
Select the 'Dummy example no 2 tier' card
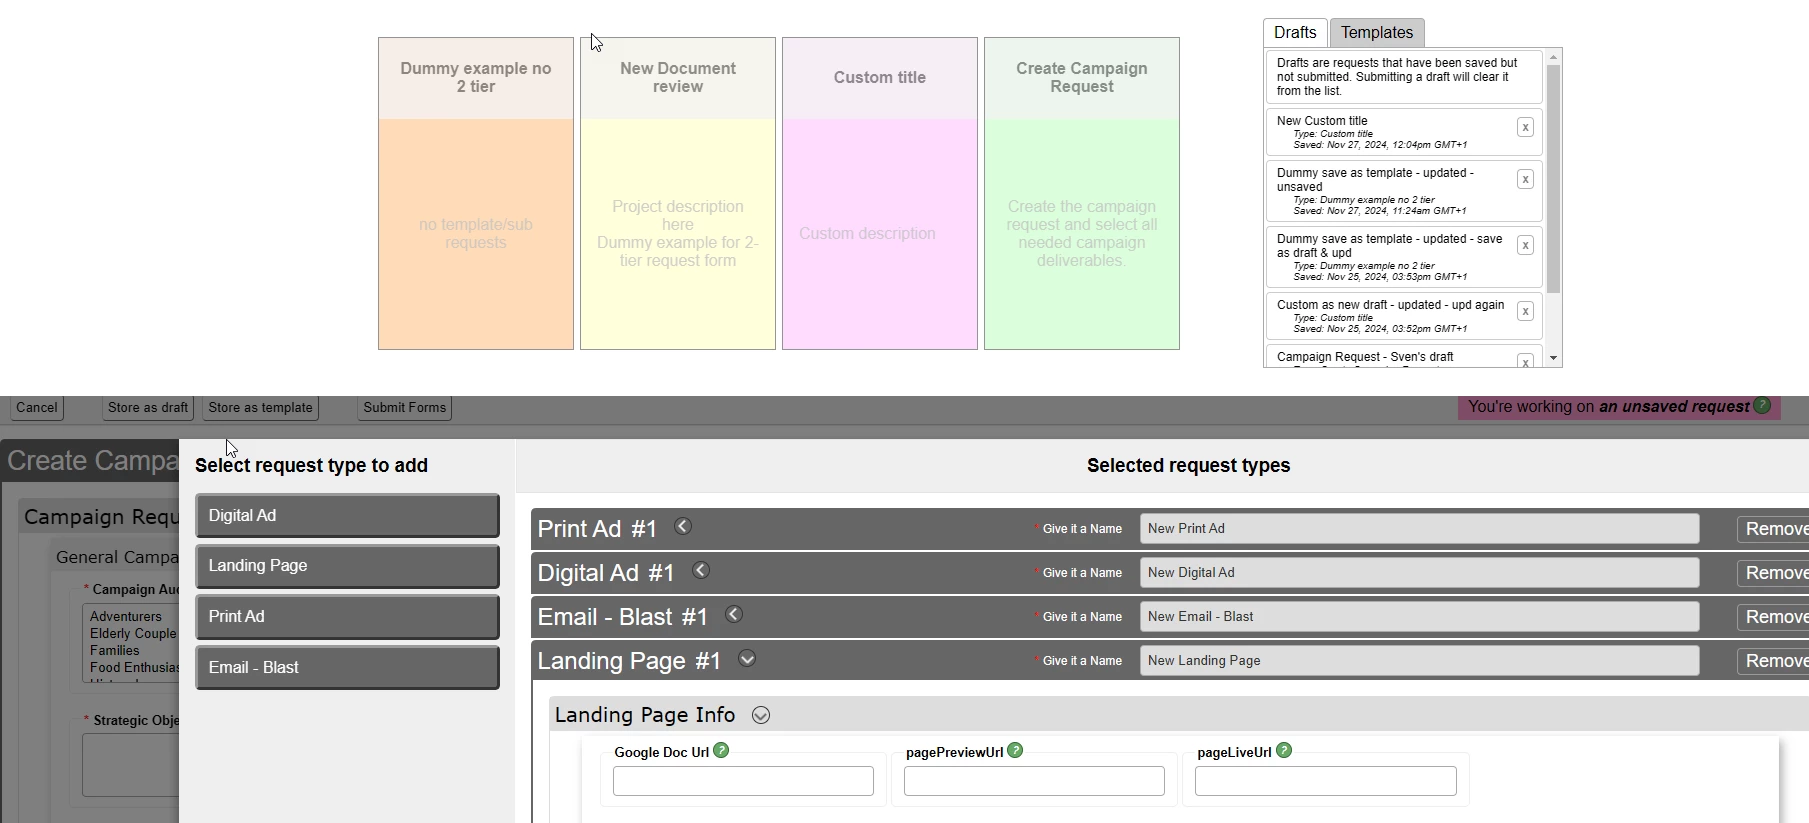(476, 194)
